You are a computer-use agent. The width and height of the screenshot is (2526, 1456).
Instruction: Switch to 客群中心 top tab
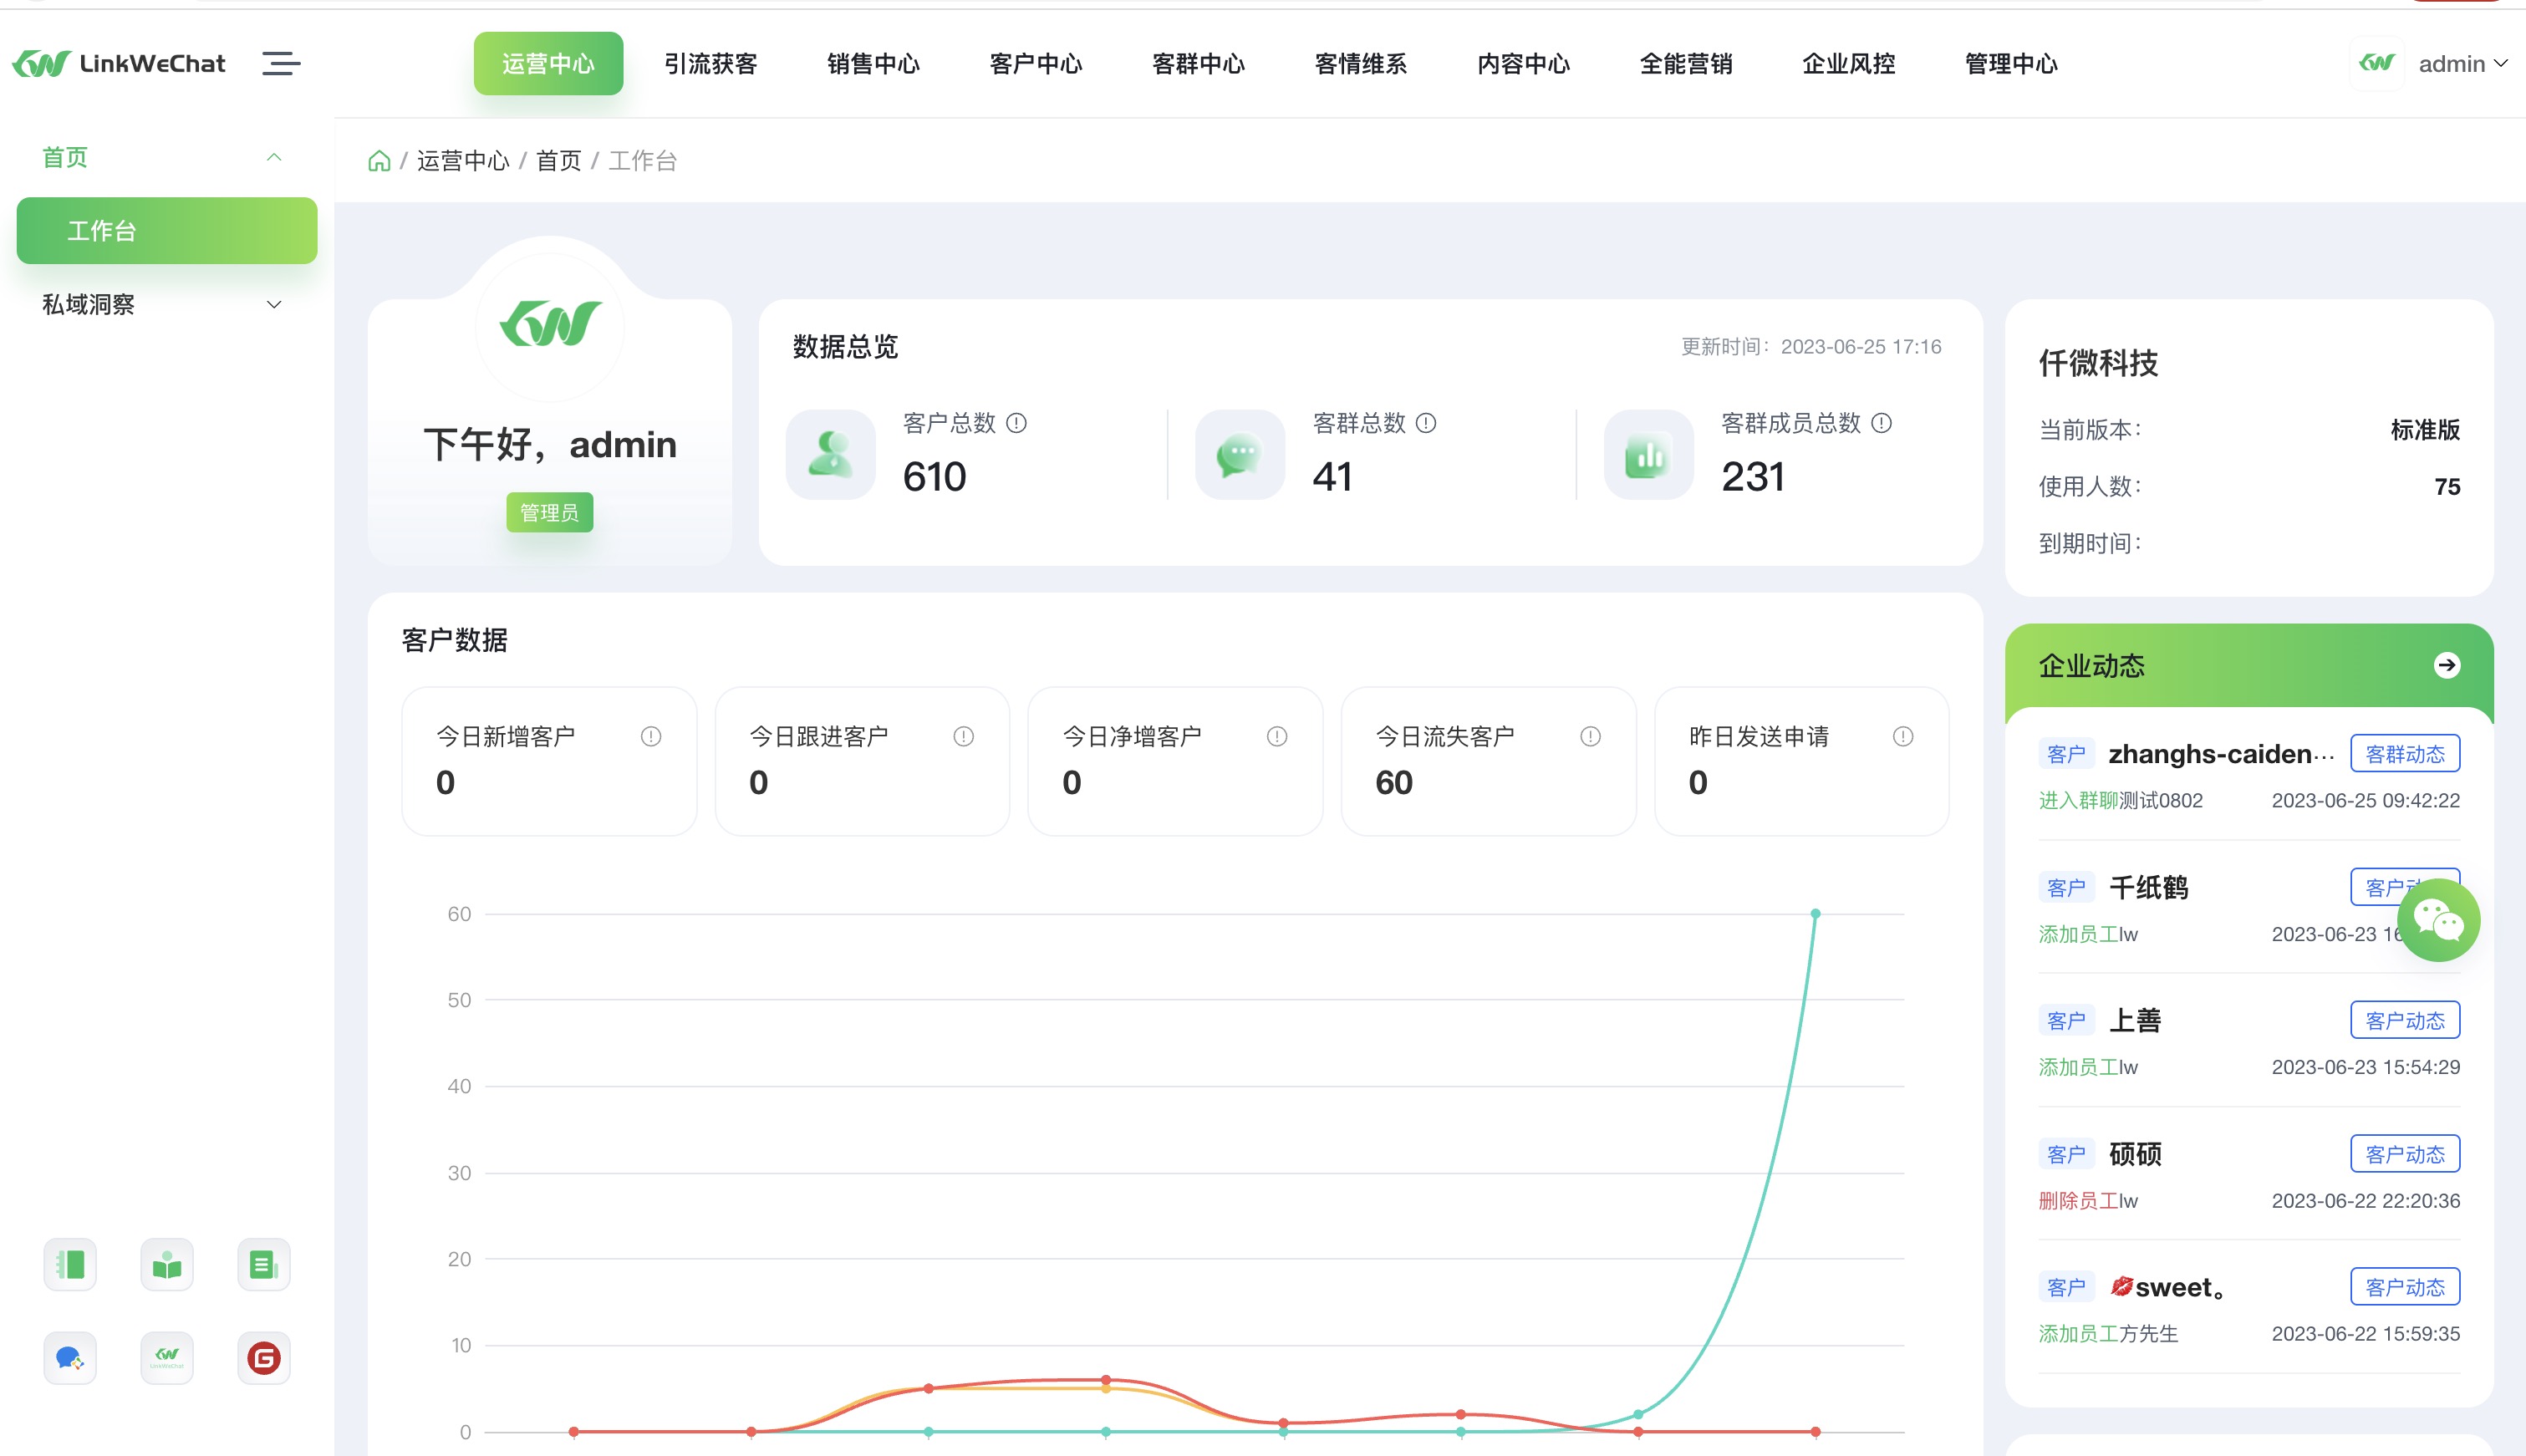pos(1198,64)
